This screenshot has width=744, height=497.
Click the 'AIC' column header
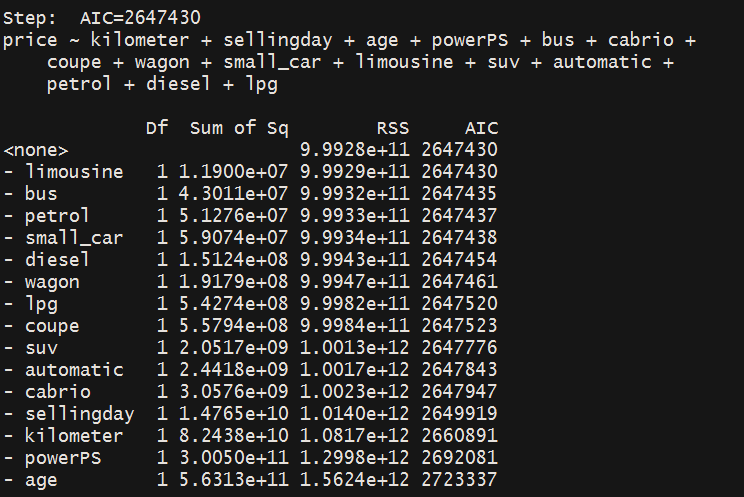pyautogui.click(x=481, y=128)
